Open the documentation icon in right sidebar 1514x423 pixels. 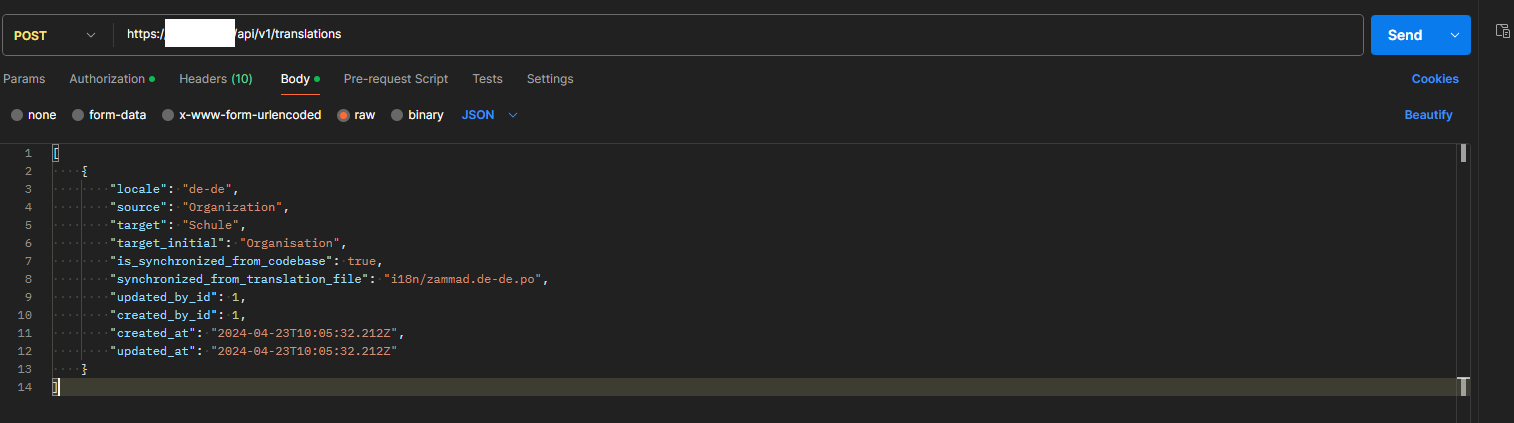[x=1502, y=31]
